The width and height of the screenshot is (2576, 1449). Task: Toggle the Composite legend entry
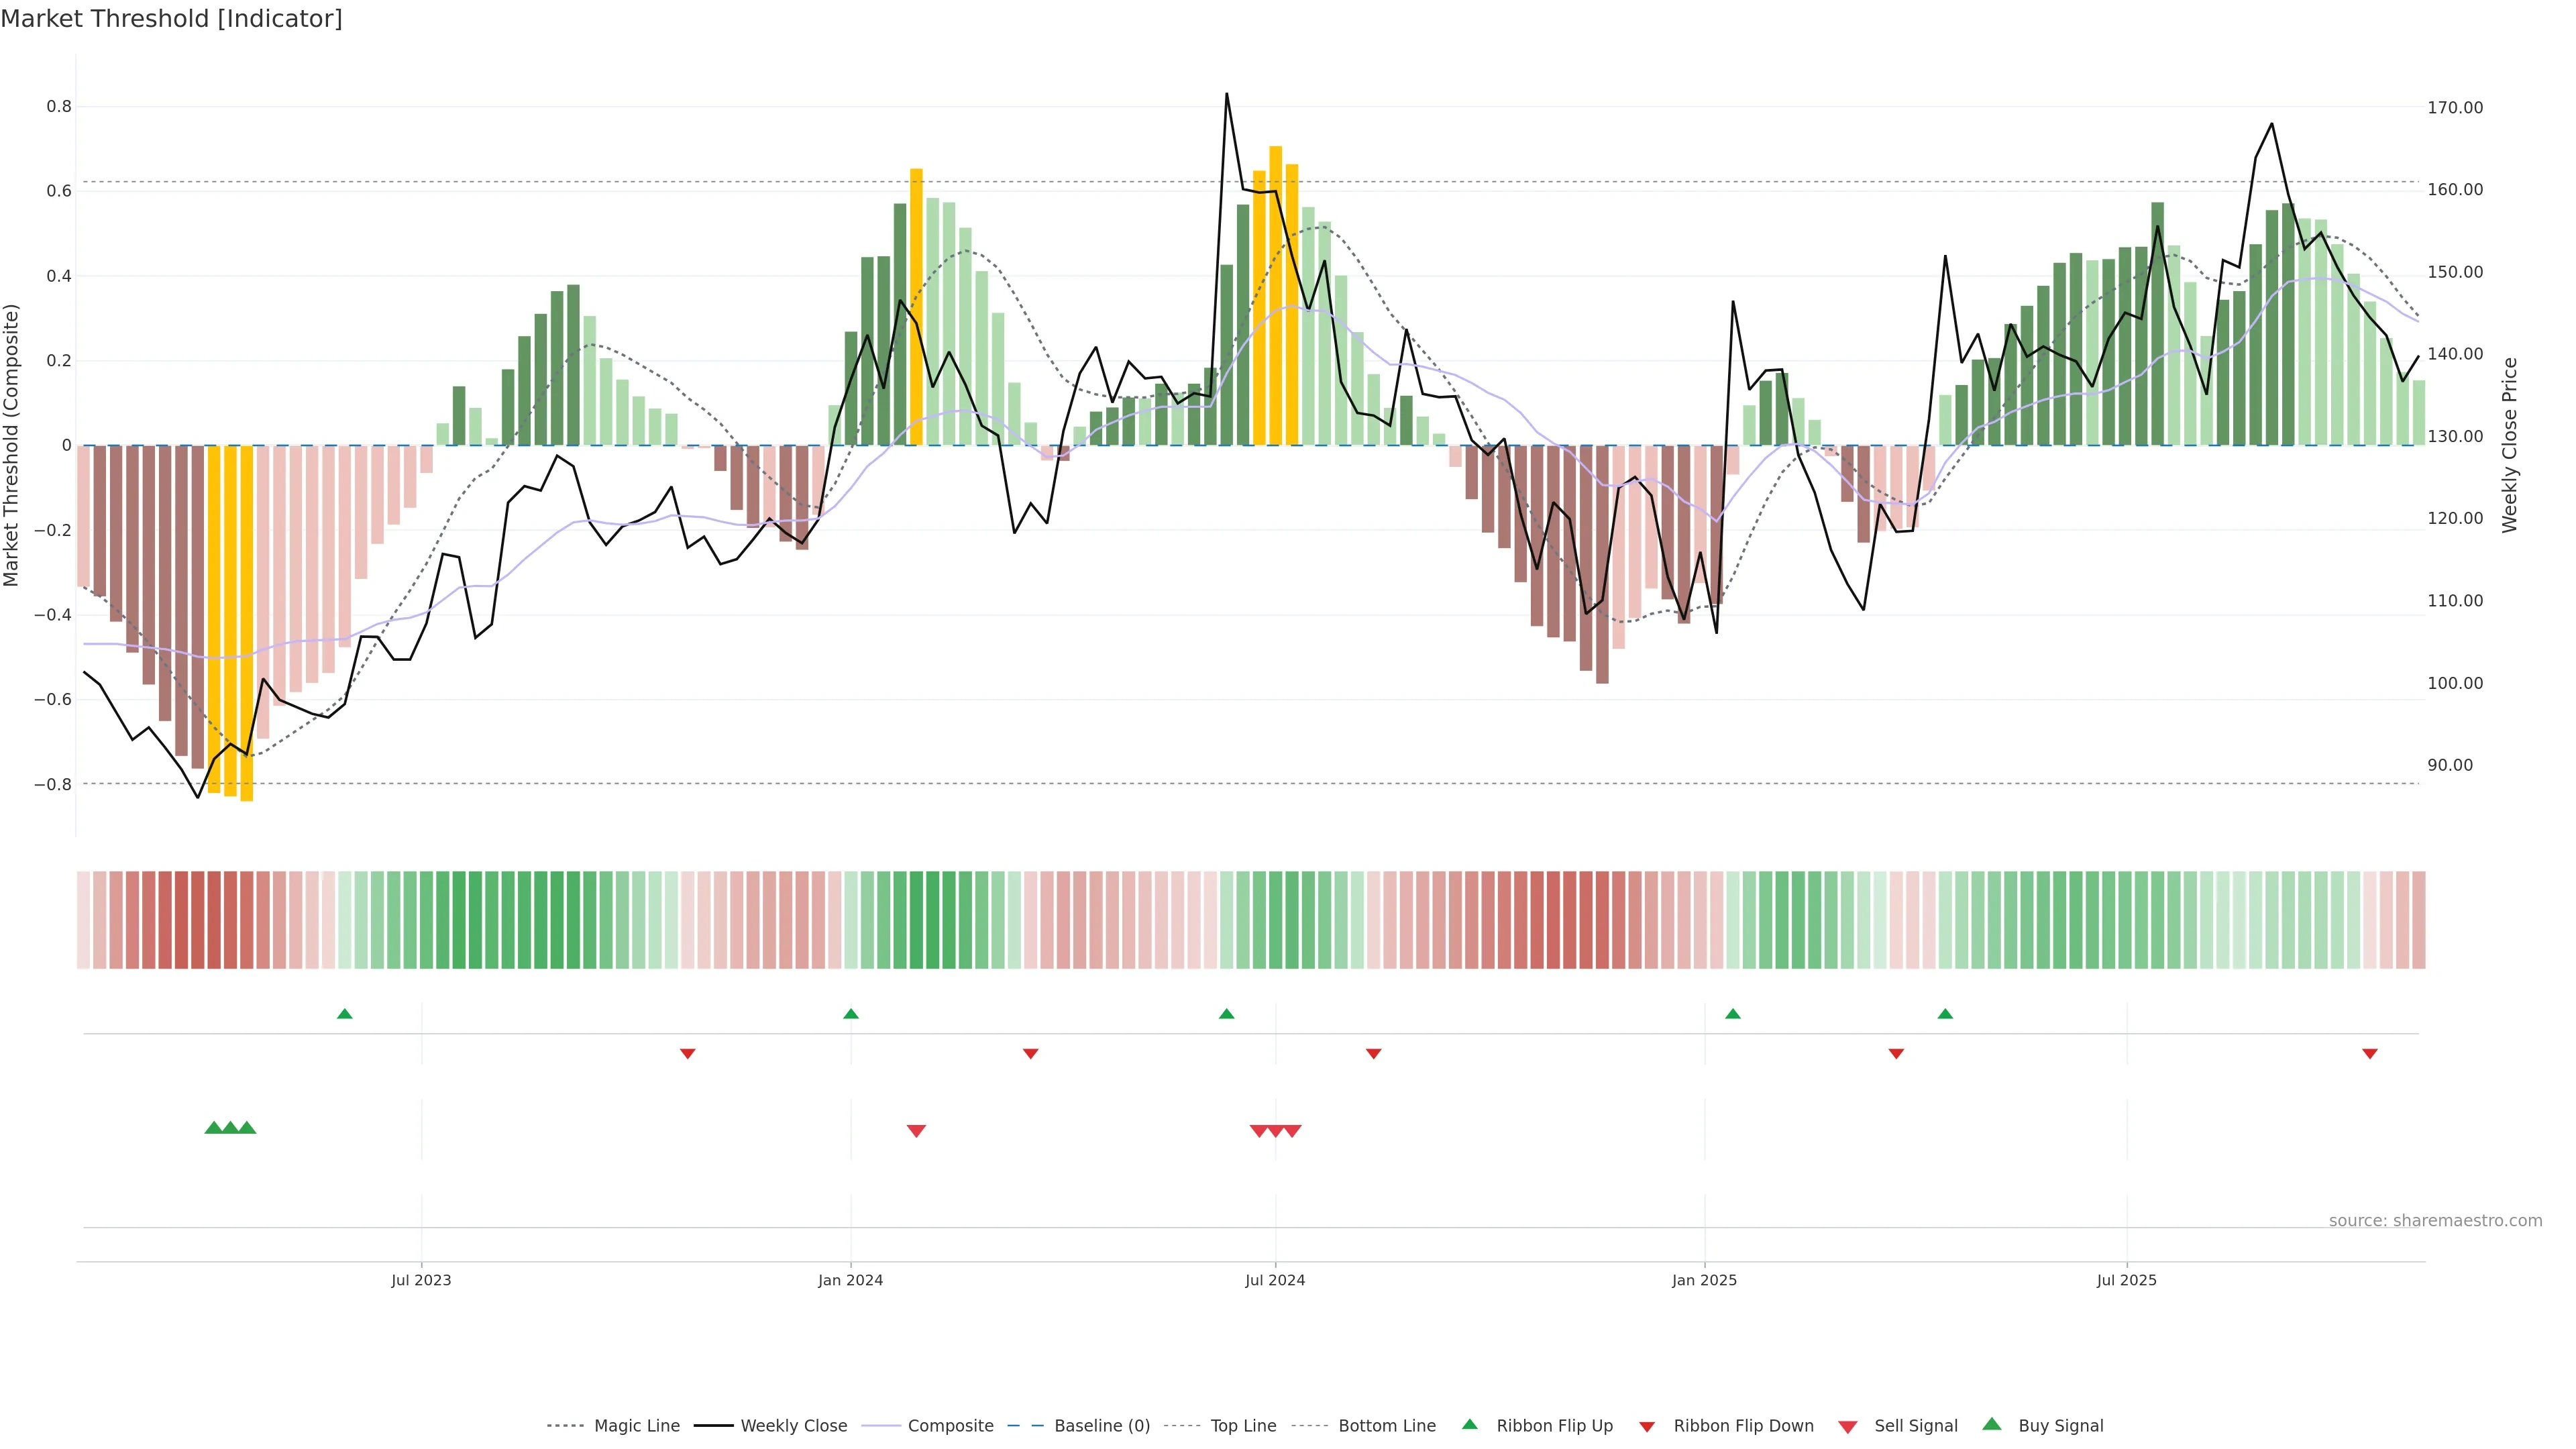coord(950,1426)
